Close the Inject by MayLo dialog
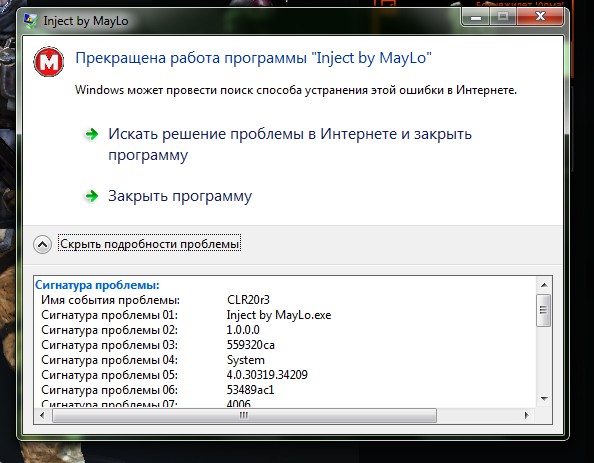This screenshot has width=594, height=463. point(540,17)
